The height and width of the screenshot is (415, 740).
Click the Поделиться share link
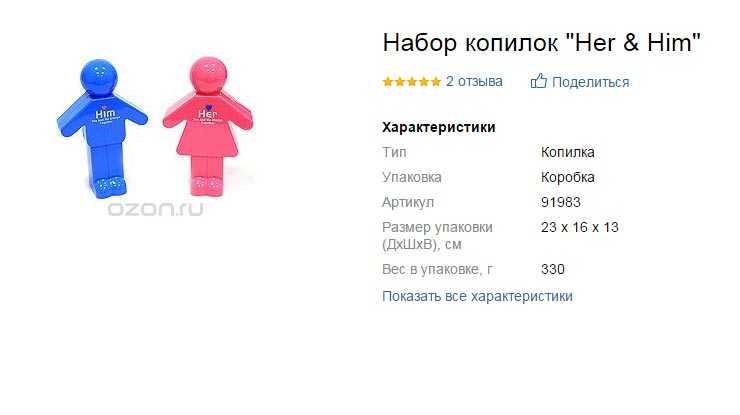coord(590,82)
